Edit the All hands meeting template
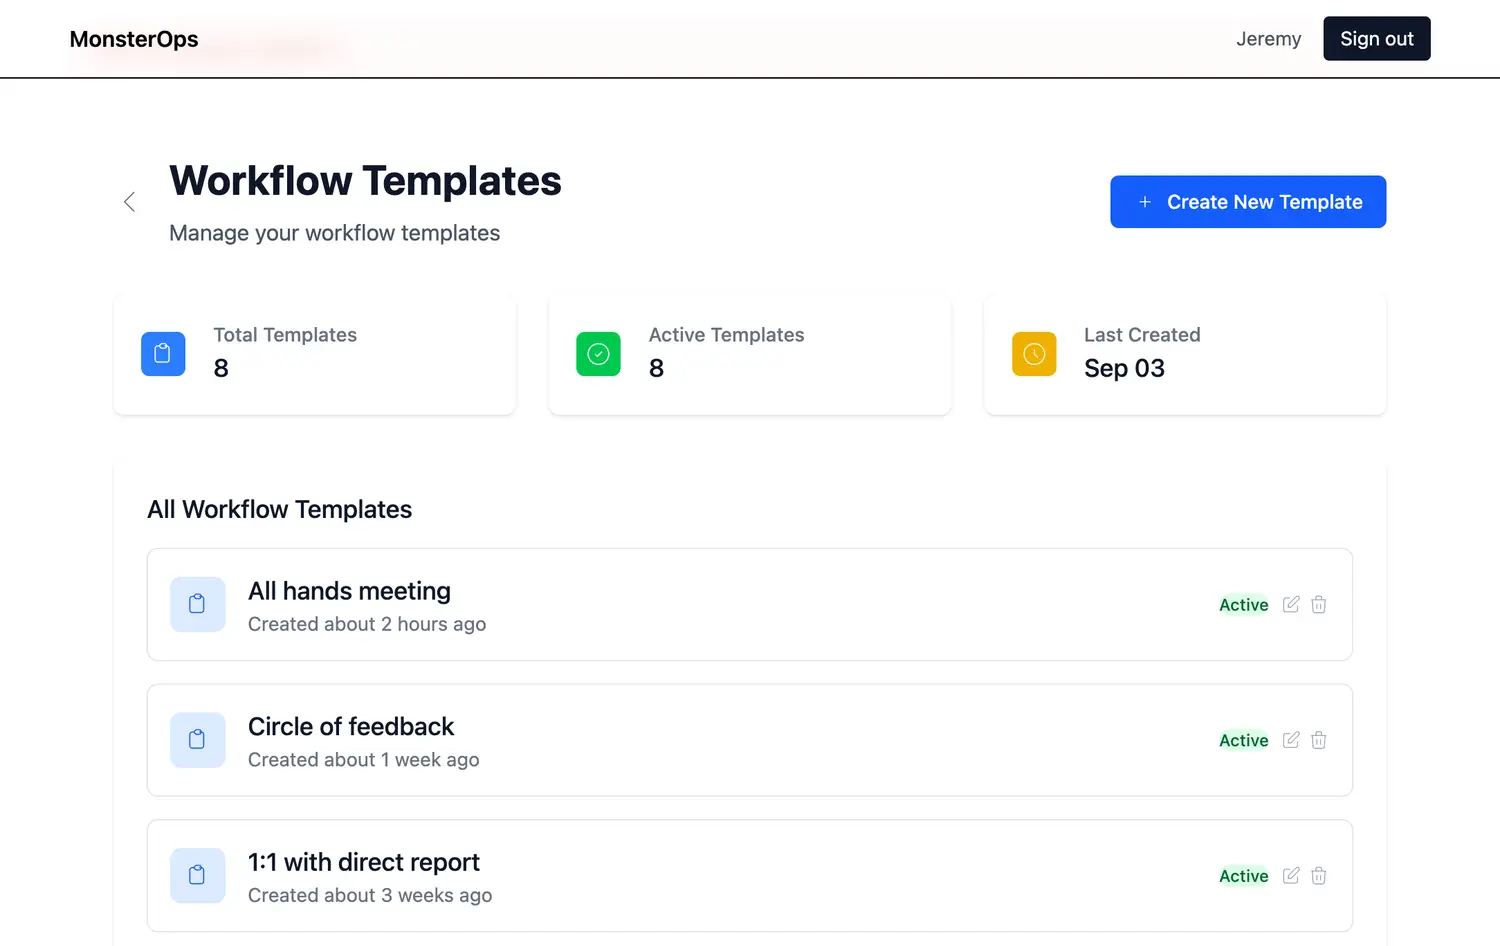Viewport: 1500px width, 946px height. click(1291, 604)
